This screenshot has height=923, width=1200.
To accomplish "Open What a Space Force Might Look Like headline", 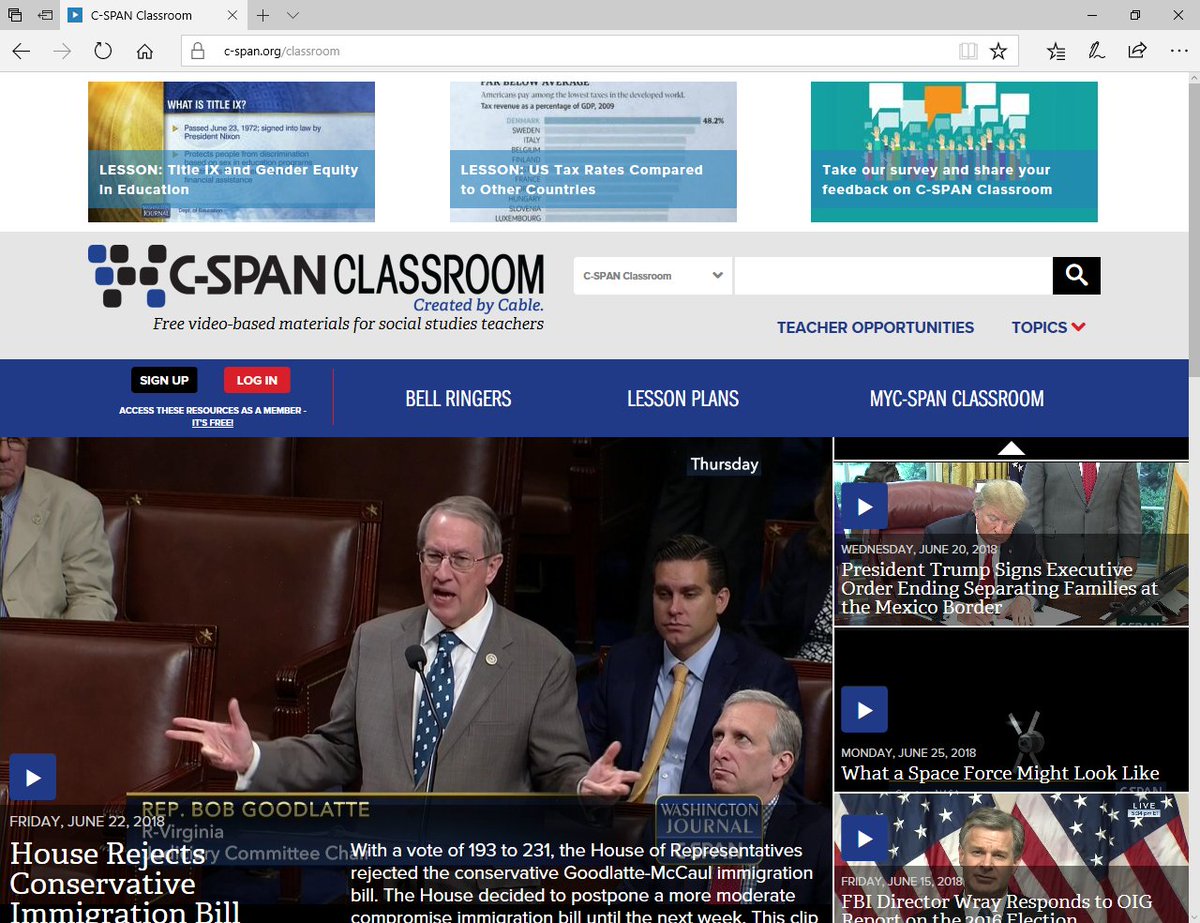I will pyautogui.click(x=1000, y=773).
